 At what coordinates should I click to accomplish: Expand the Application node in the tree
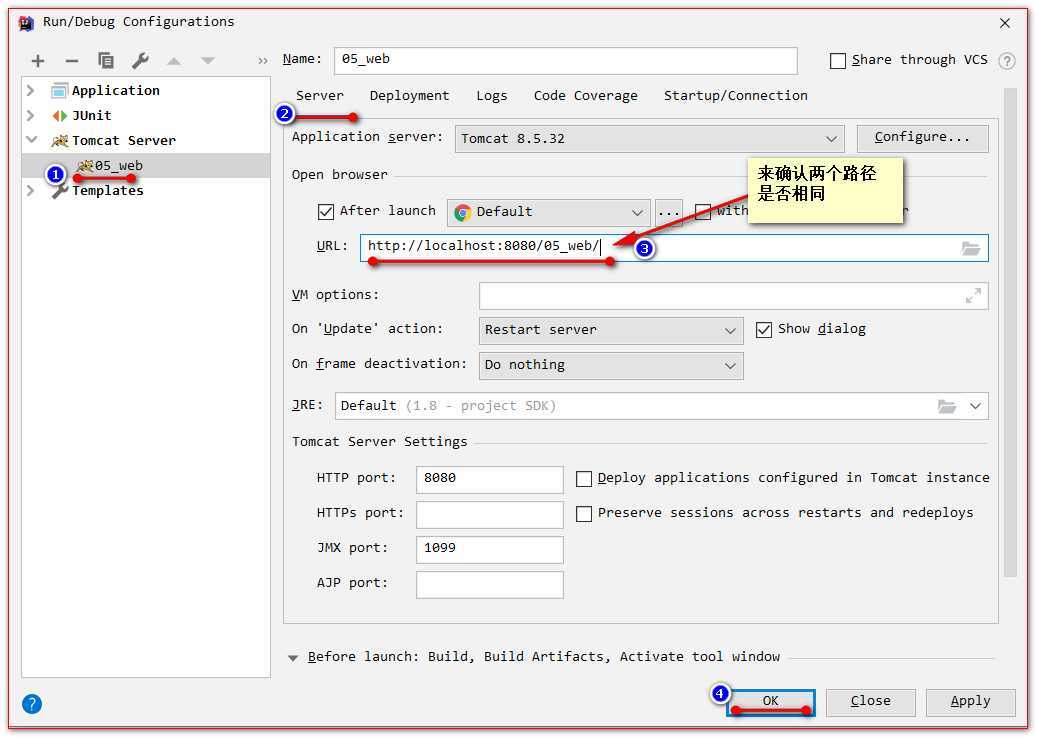click(31, 91)
